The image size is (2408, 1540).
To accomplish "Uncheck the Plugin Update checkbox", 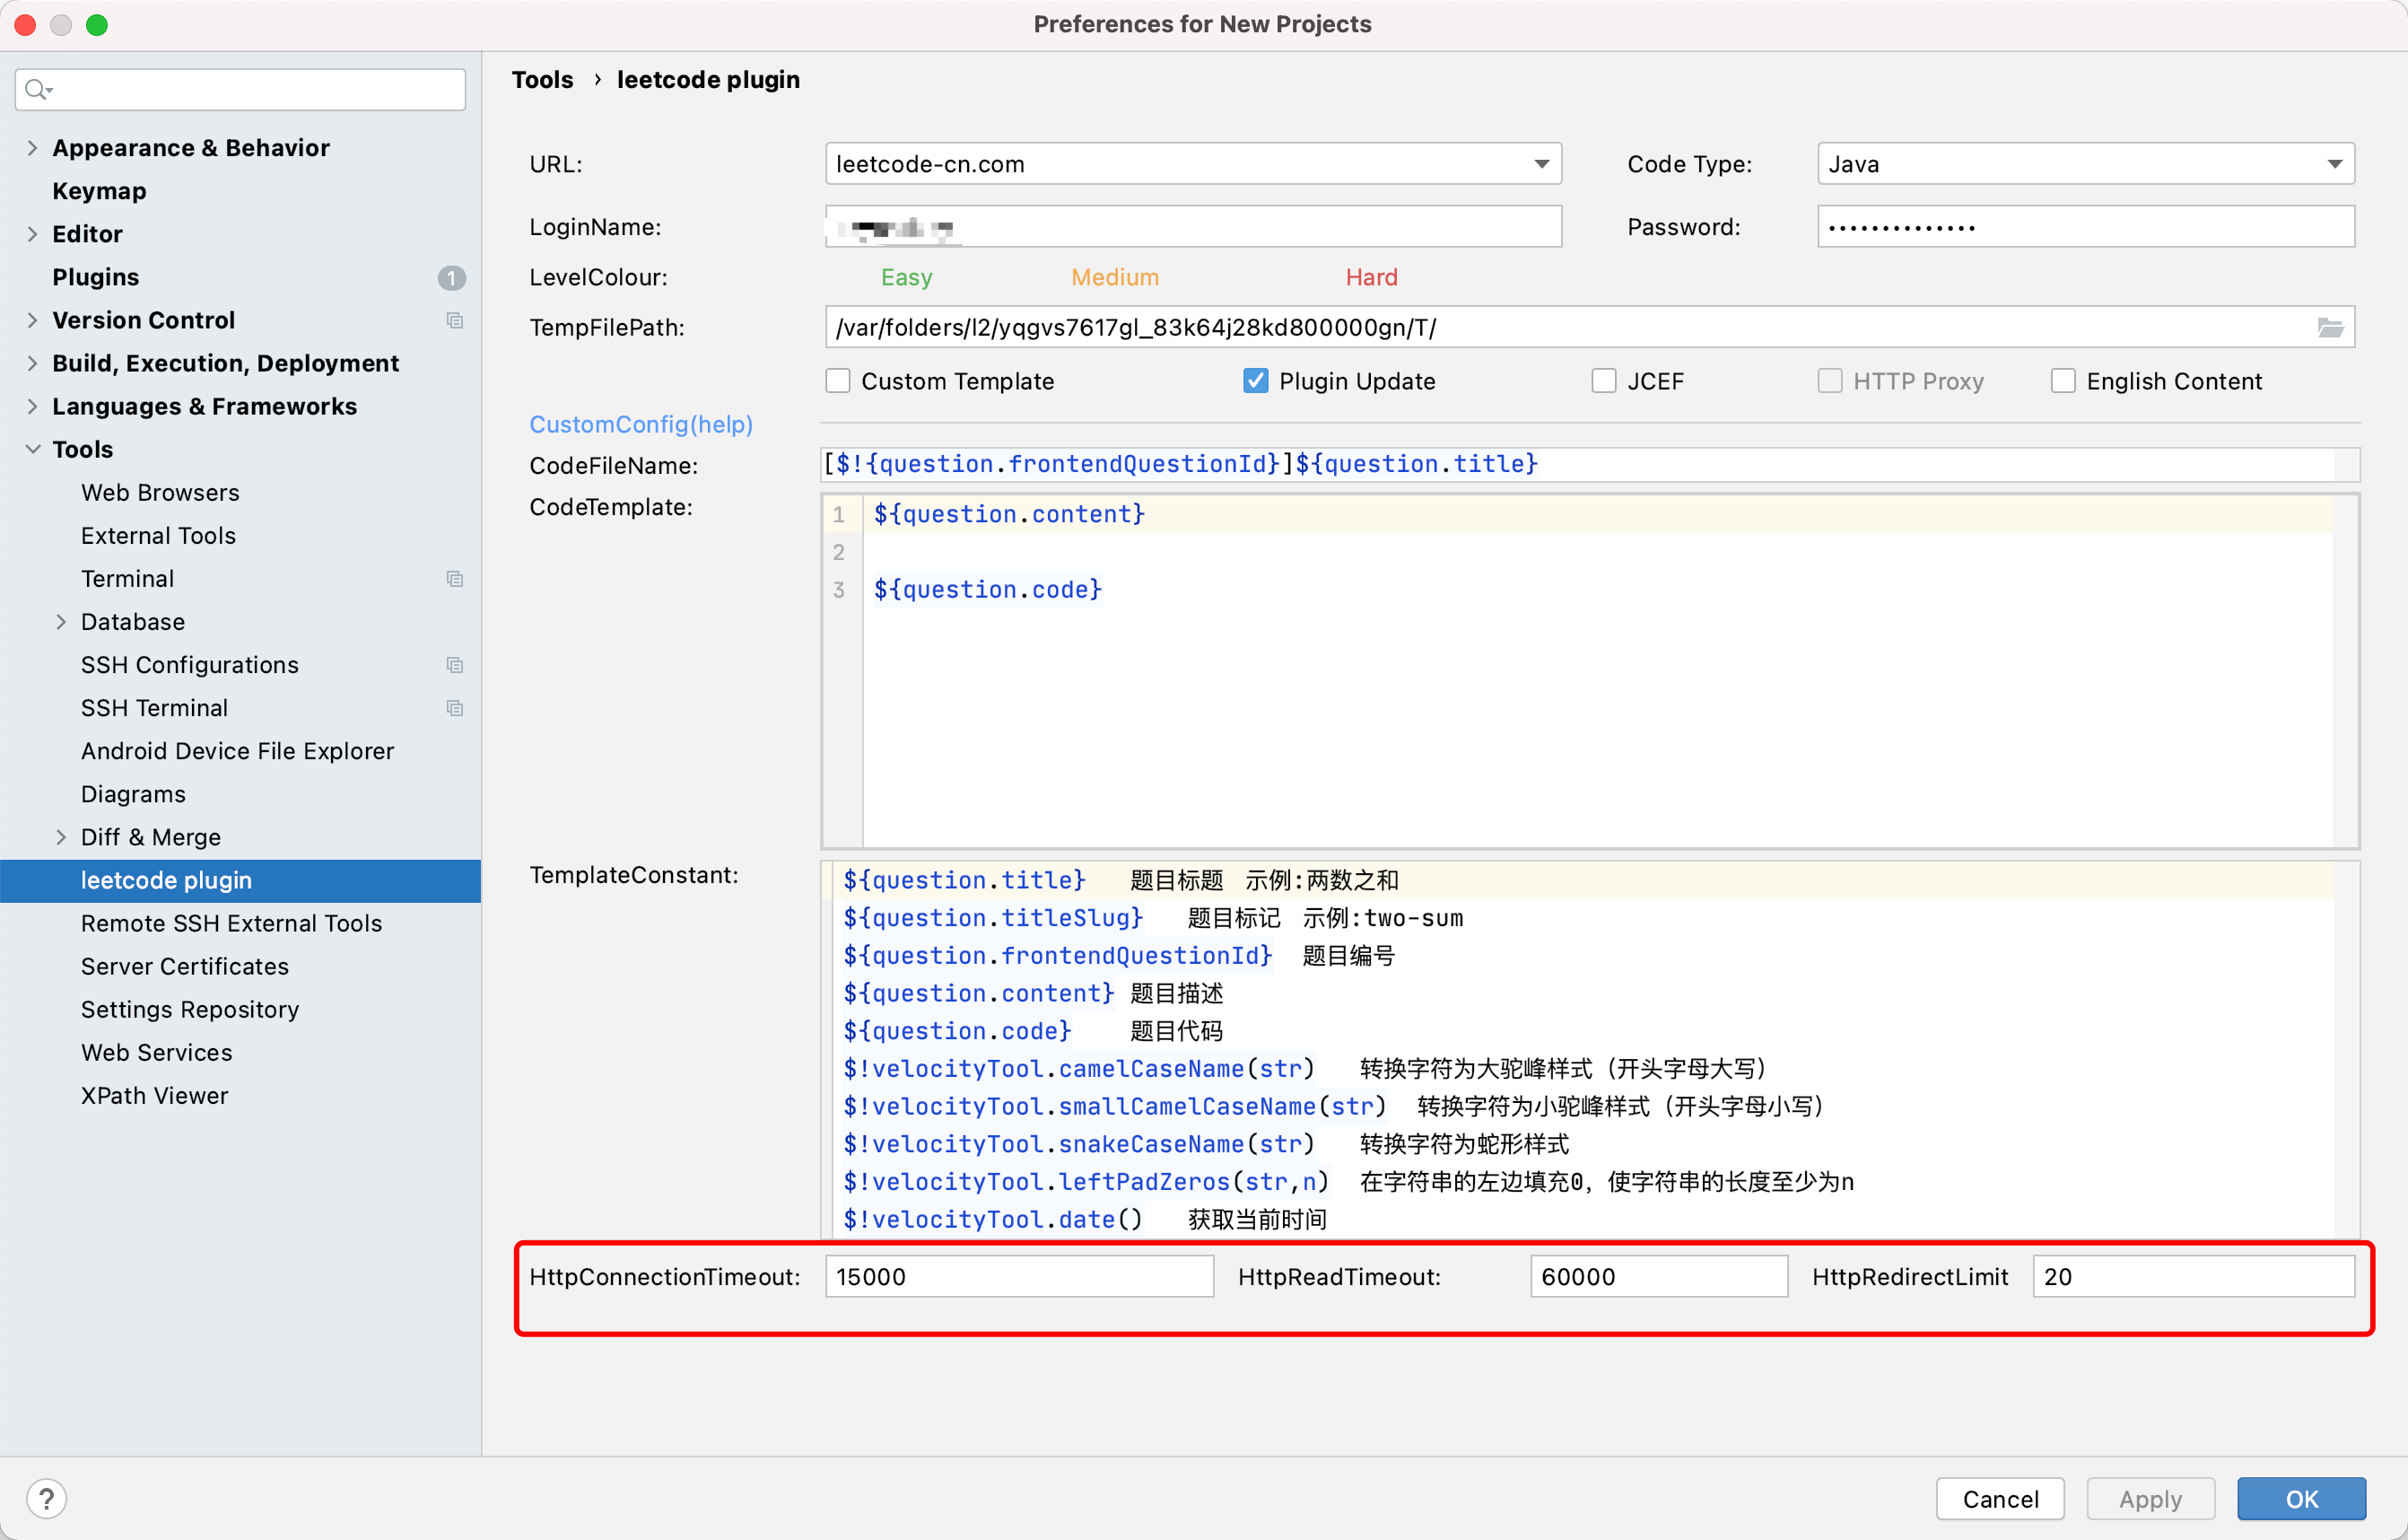I will point(1256,381).
